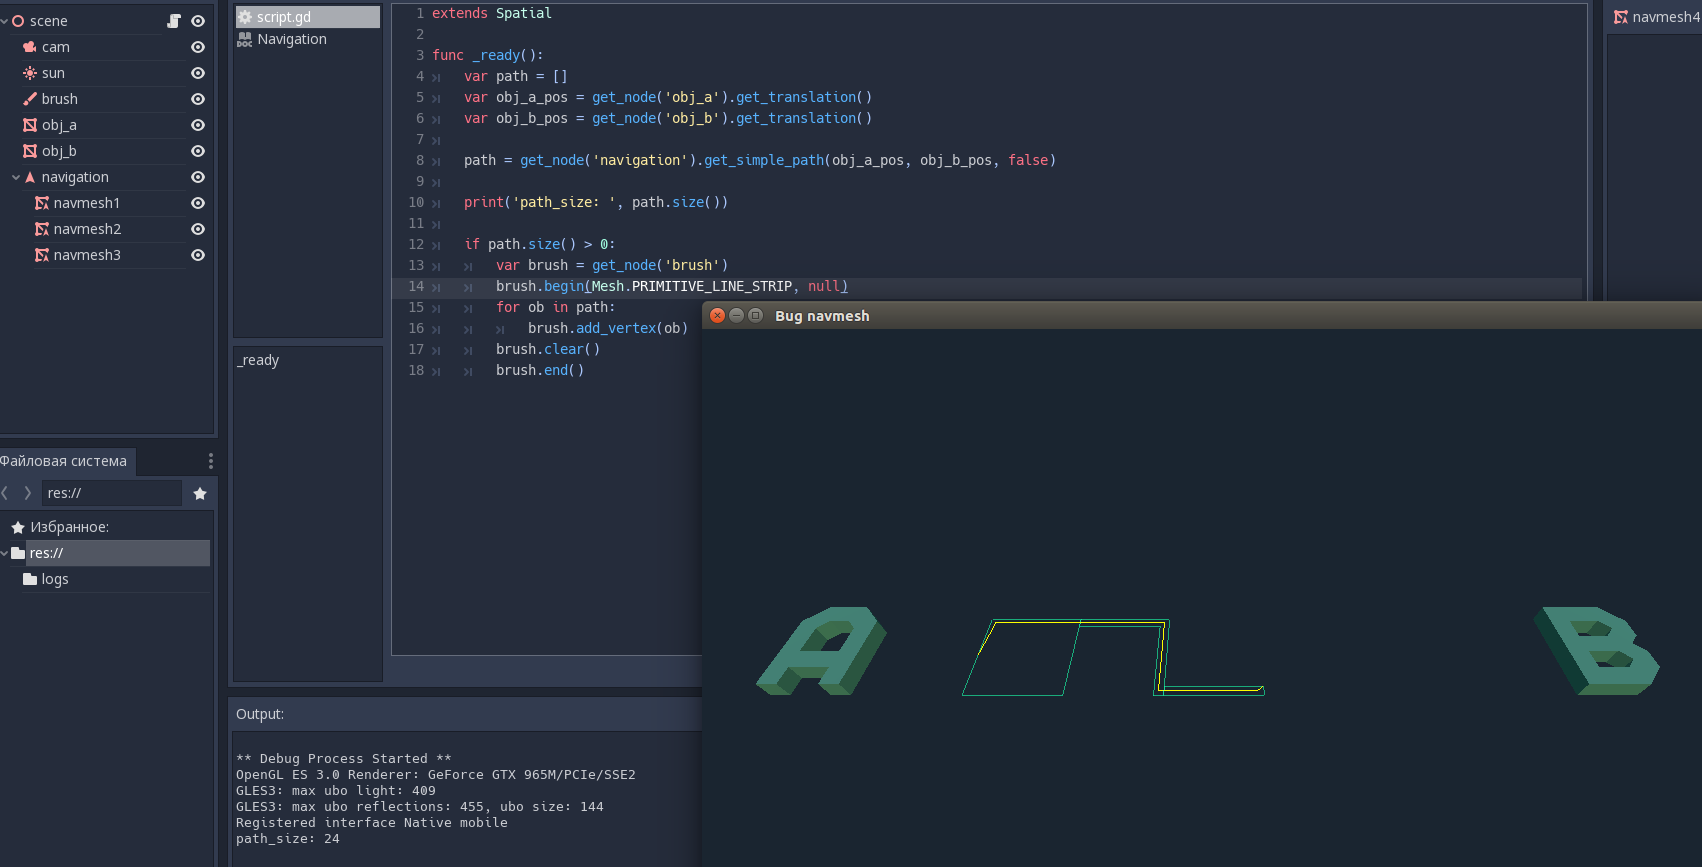The width and height of the screenshot is (1702, 867).
Task: Click the navmesh3 node icon
Action: click(x=42, y=255)
